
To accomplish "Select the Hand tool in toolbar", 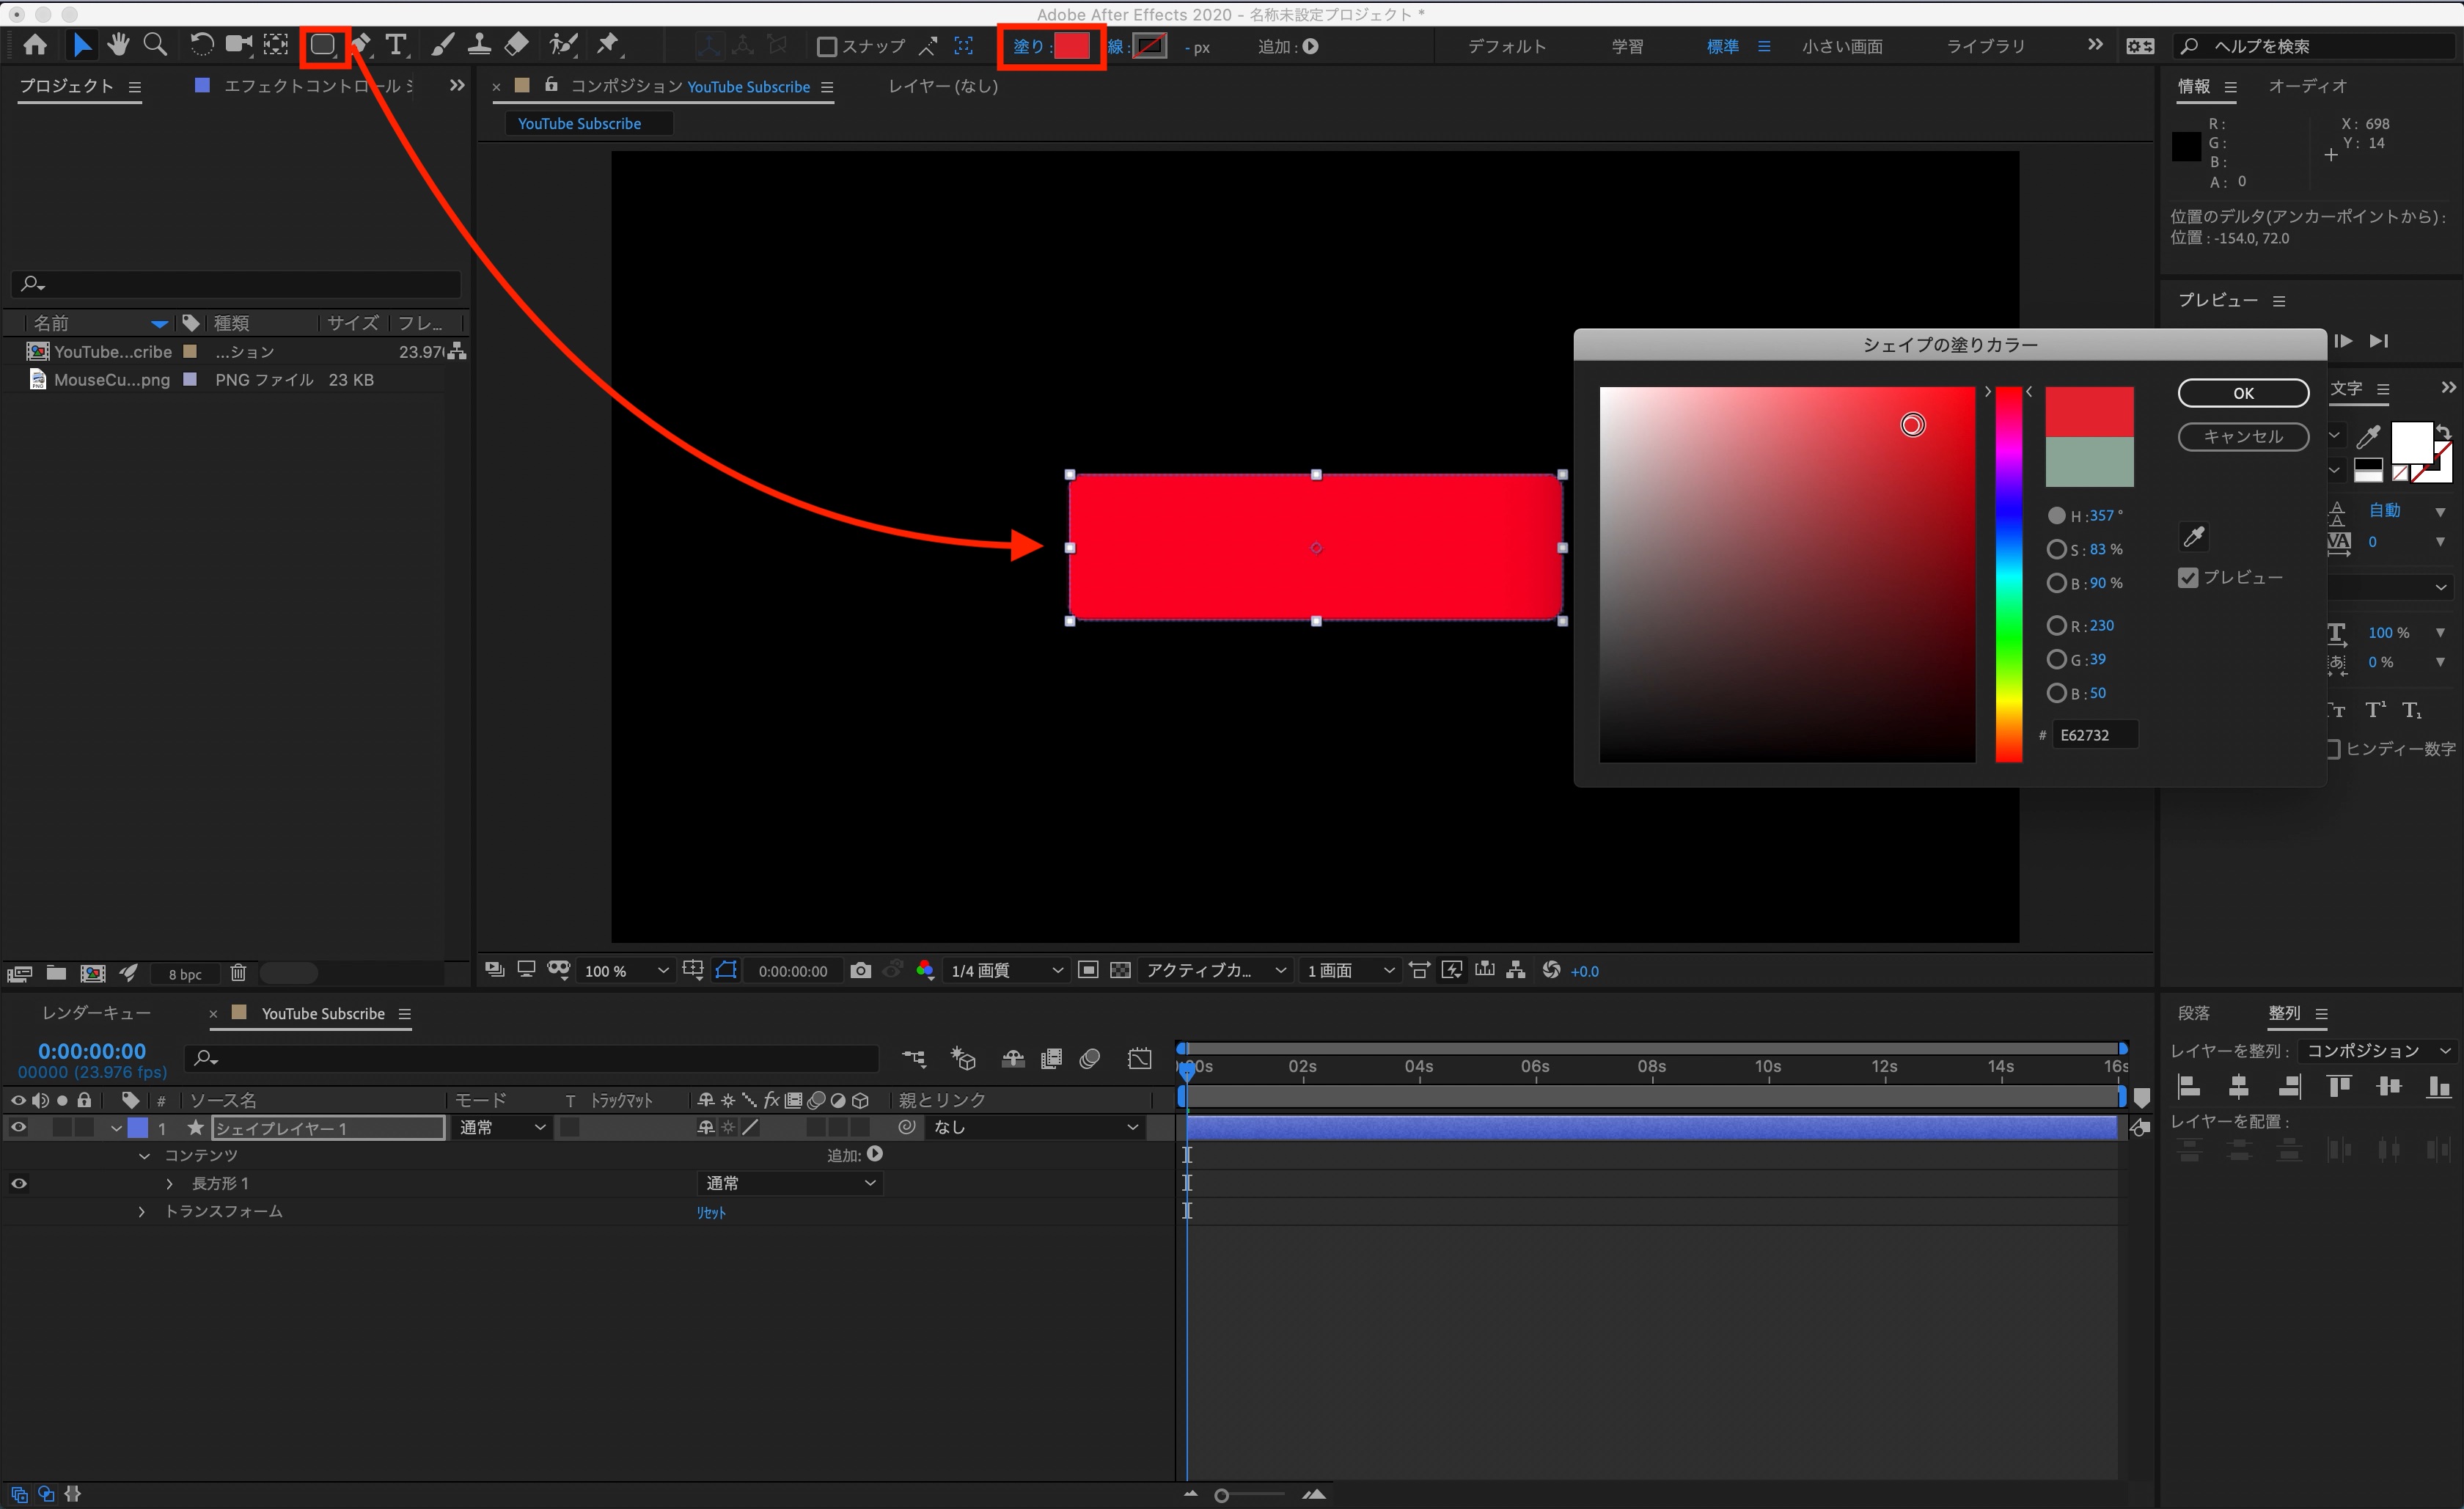I will pyautogui.click(x=118, y=45).
